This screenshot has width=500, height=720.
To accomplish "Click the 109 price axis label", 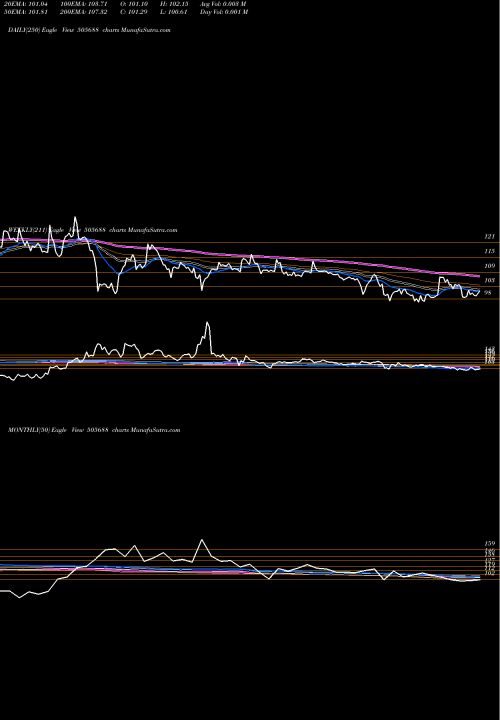I will [x=489, y=266].
